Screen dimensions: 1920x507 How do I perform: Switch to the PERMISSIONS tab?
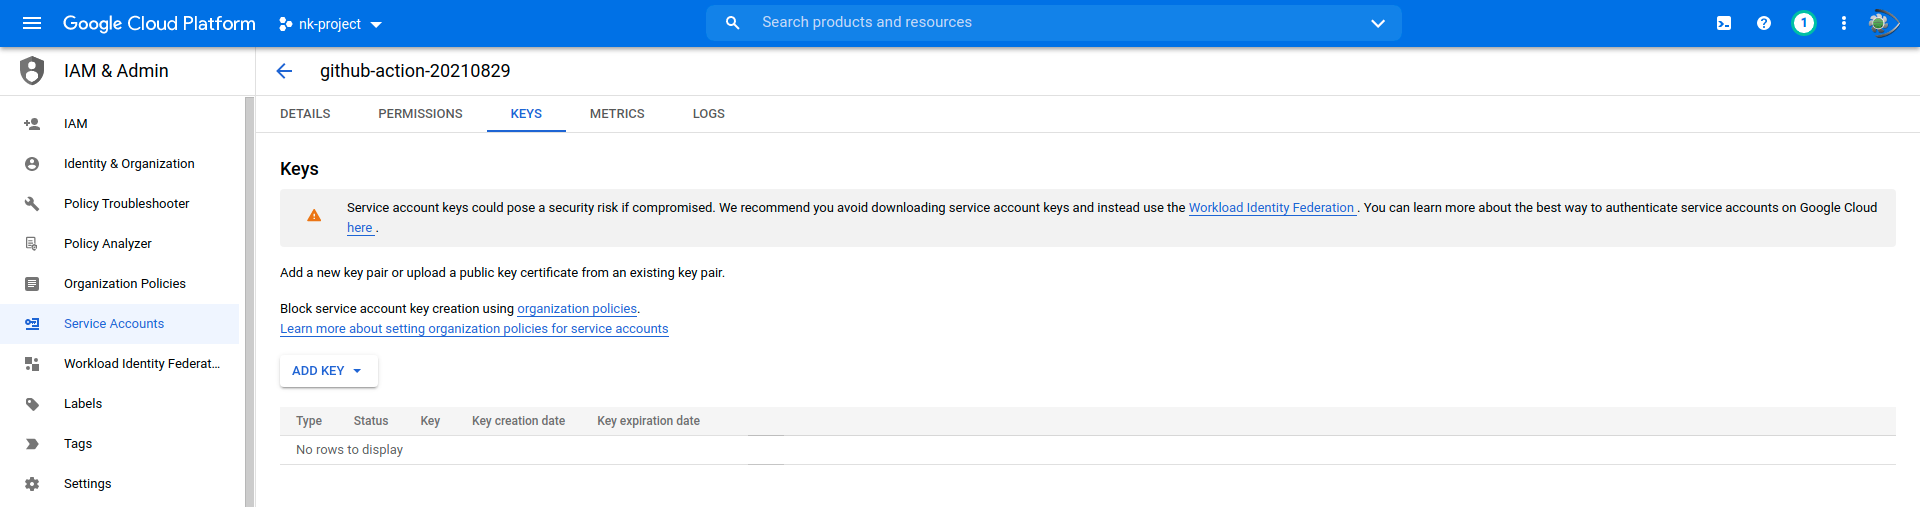coord(420,114)
